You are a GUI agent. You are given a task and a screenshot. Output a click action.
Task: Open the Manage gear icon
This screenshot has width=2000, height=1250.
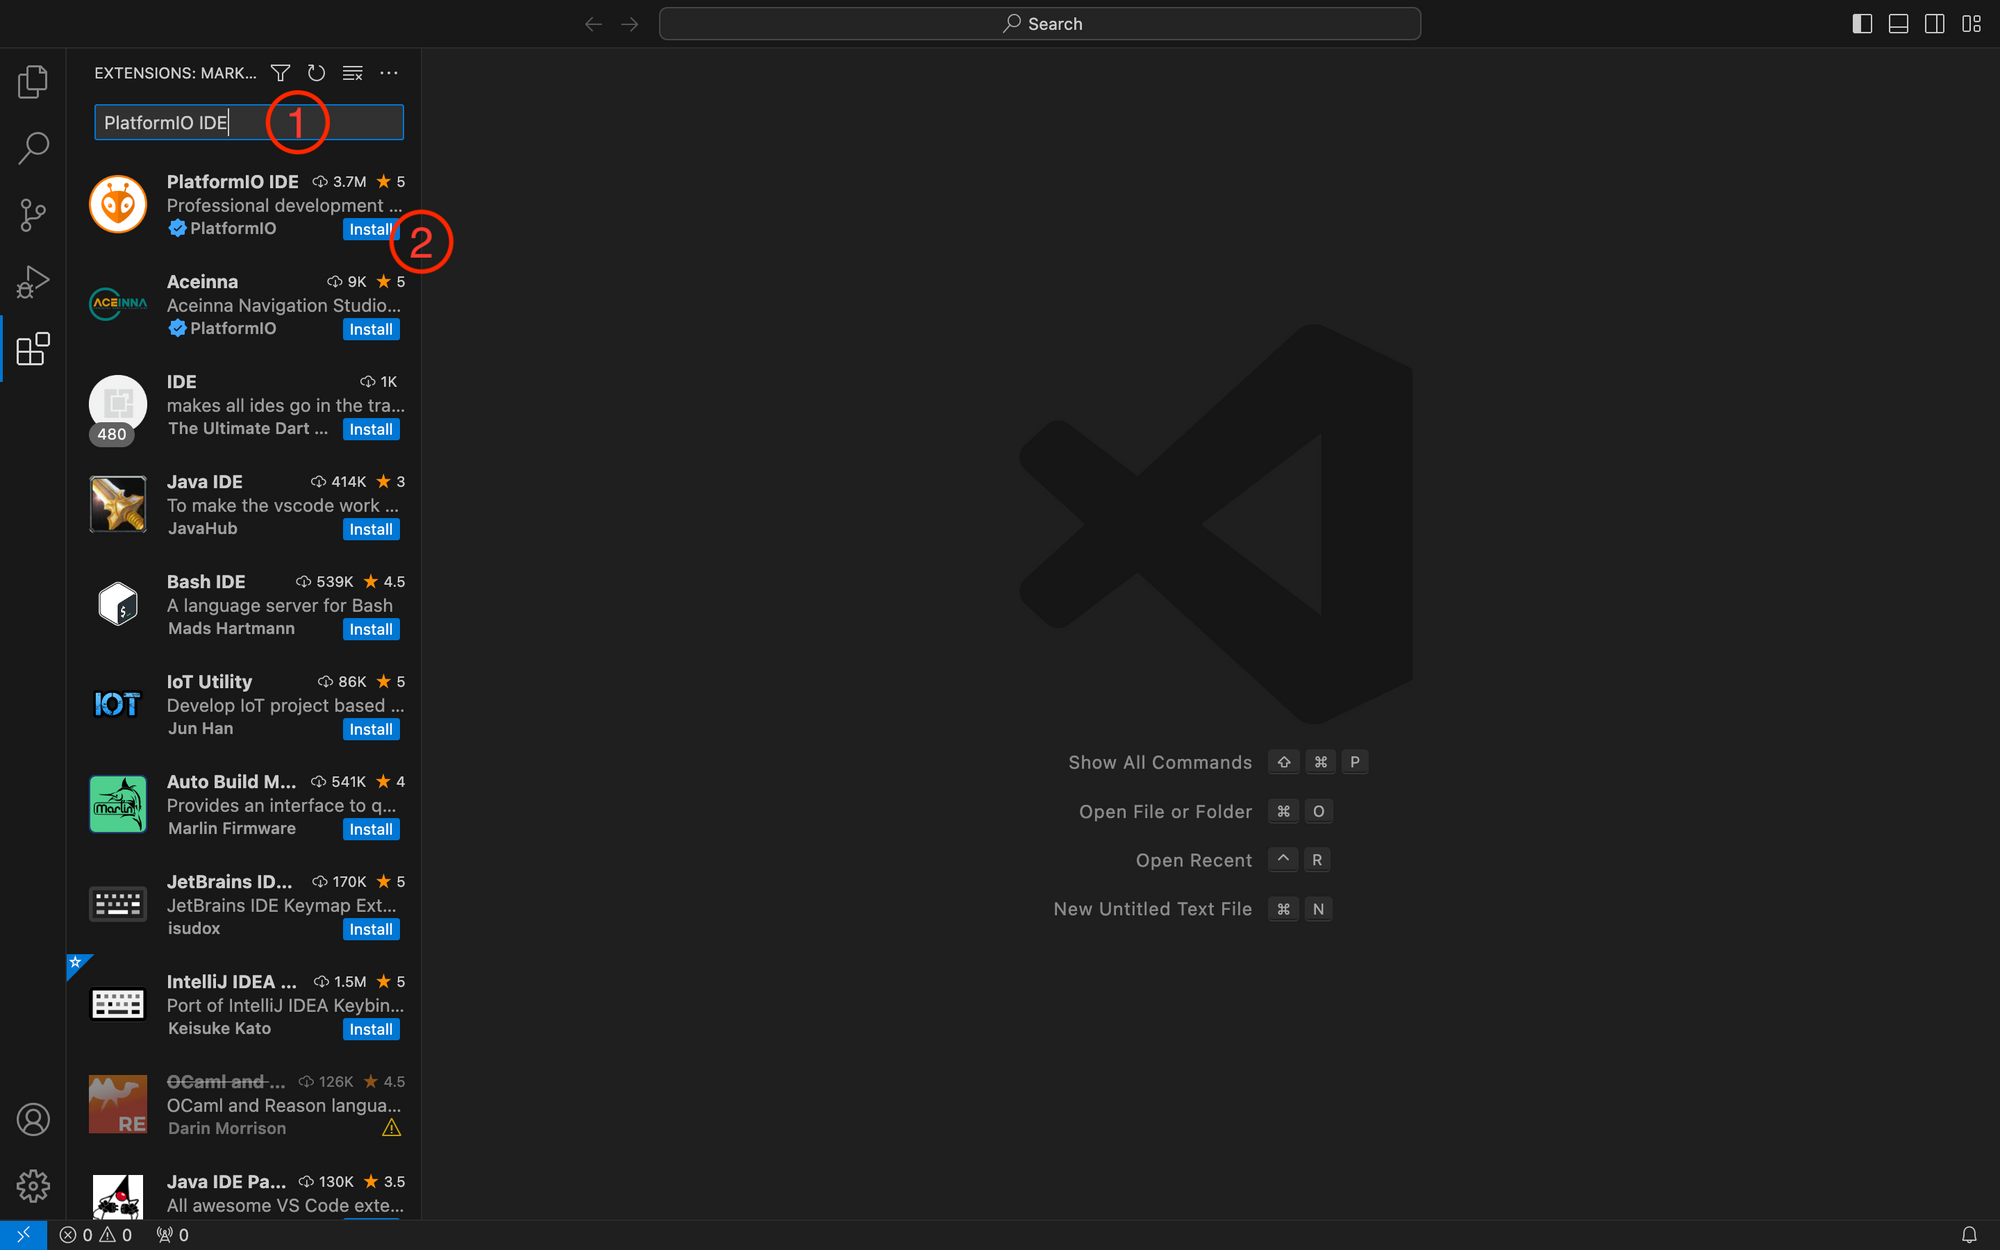[33, 1186]
